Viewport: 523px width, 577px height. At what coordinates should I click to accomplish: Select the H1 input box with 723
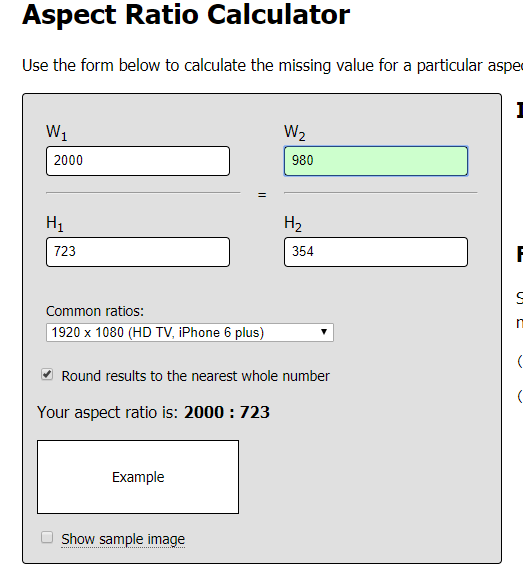click(138, 252)
